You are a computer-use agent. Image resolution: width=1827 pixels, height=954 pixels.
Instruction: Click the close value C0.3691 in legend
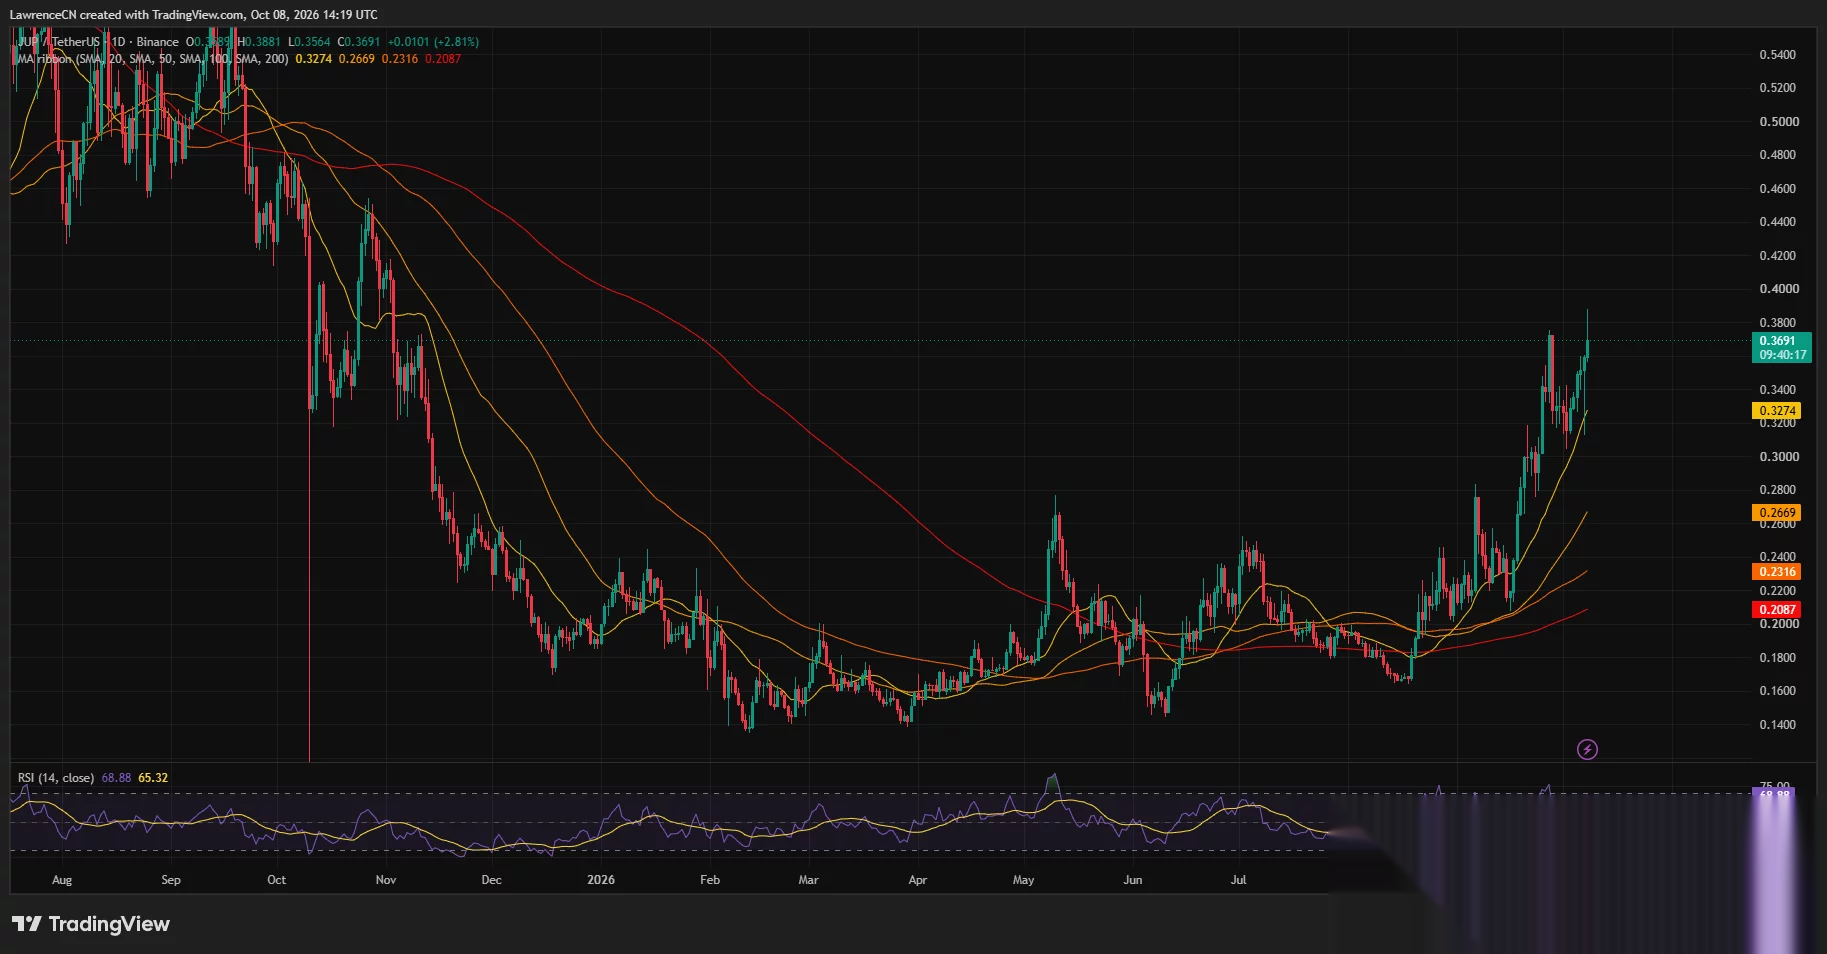pyautogui.click(x=359, y=42)
